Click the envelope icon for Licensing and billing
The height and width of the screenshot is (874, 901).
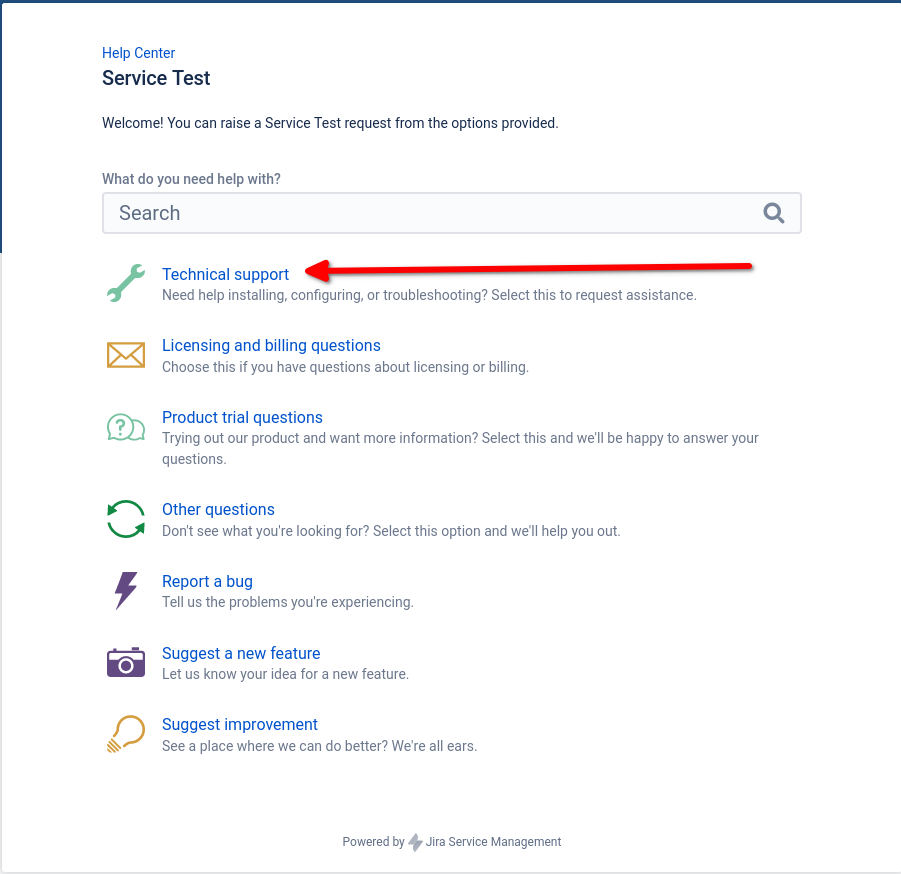pyautogui.click(x=126, y=355)
